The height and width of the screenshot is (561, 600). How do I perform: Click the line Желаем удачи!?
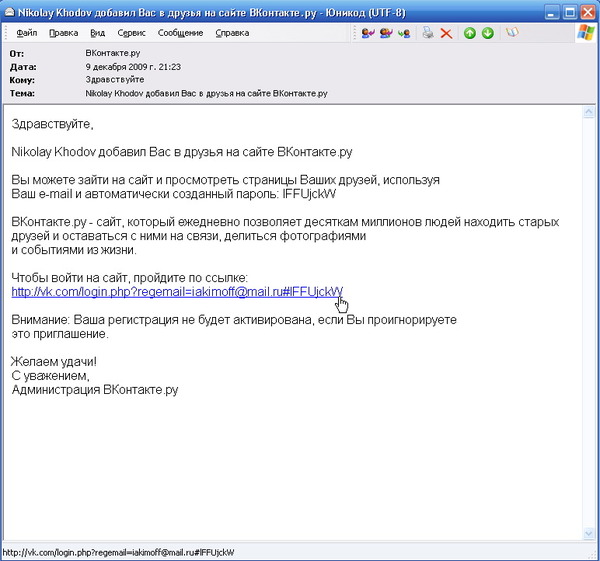54,362
